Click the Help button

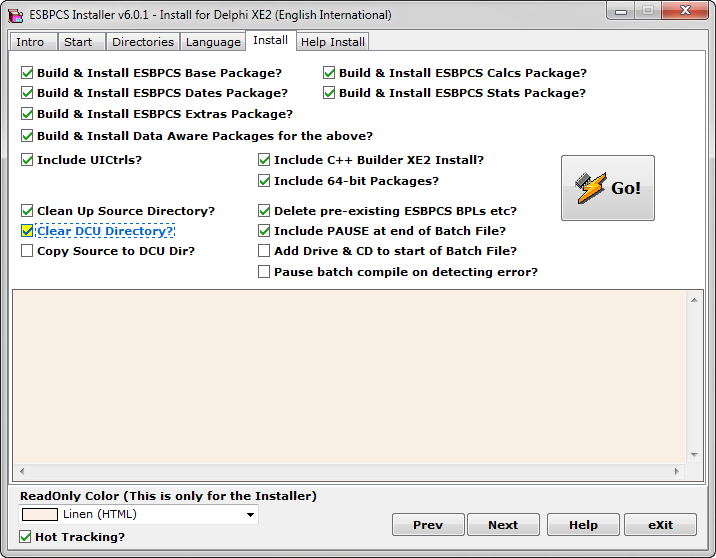tap(583, 525)
